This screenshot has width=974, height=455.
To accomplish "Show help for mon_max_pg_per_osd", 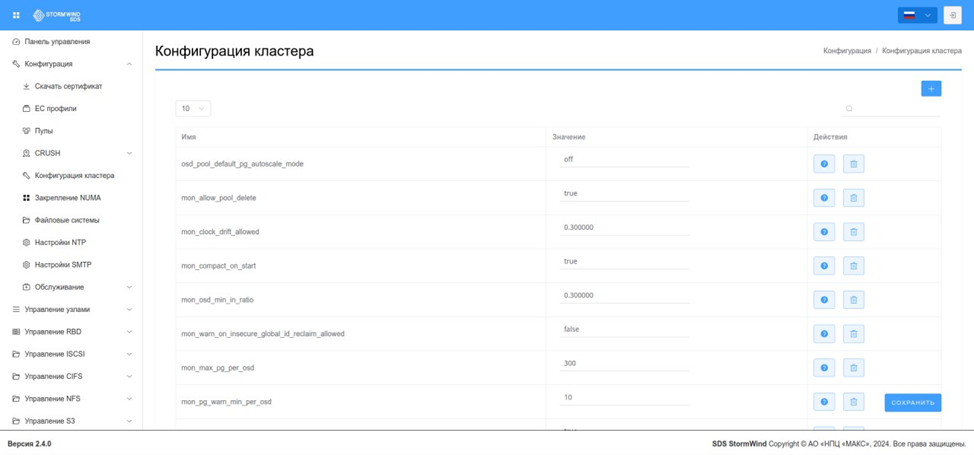I will tap(824, 367).
